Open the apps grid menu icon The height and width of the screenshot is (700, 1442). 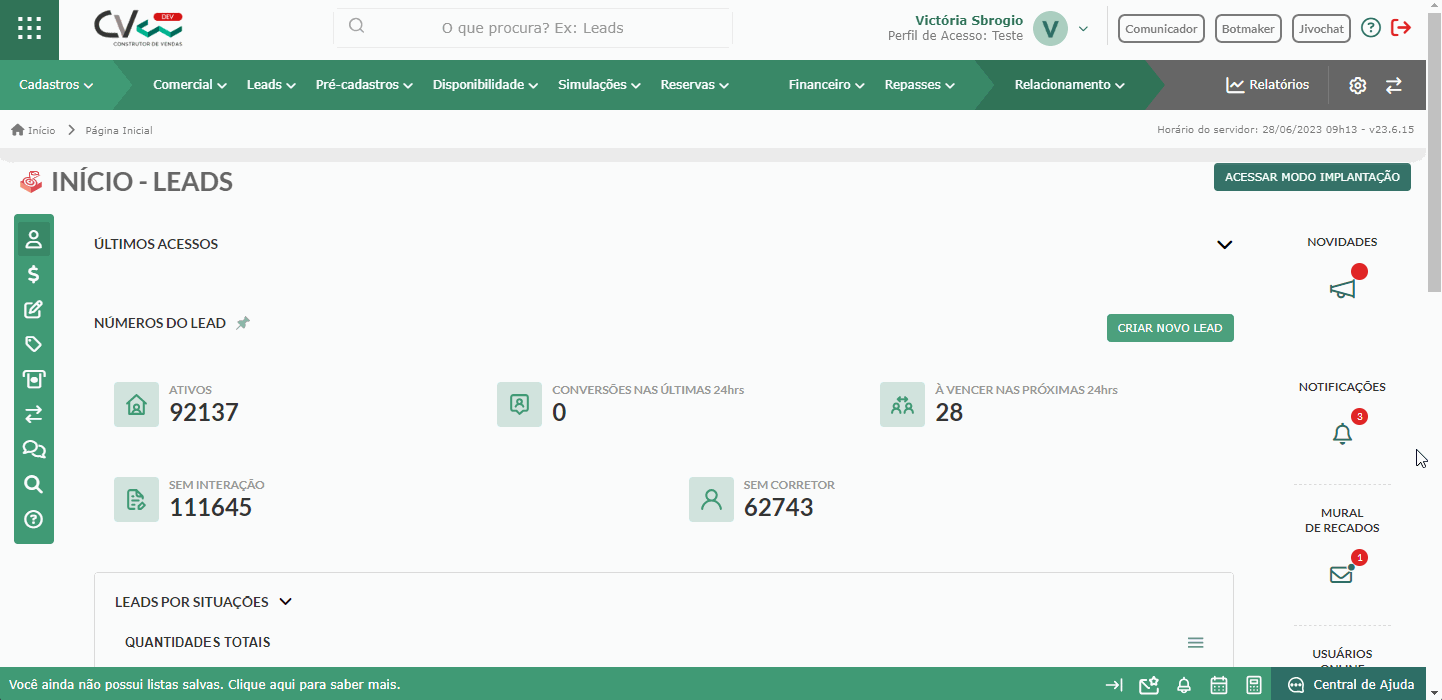[x=29, y=29]
